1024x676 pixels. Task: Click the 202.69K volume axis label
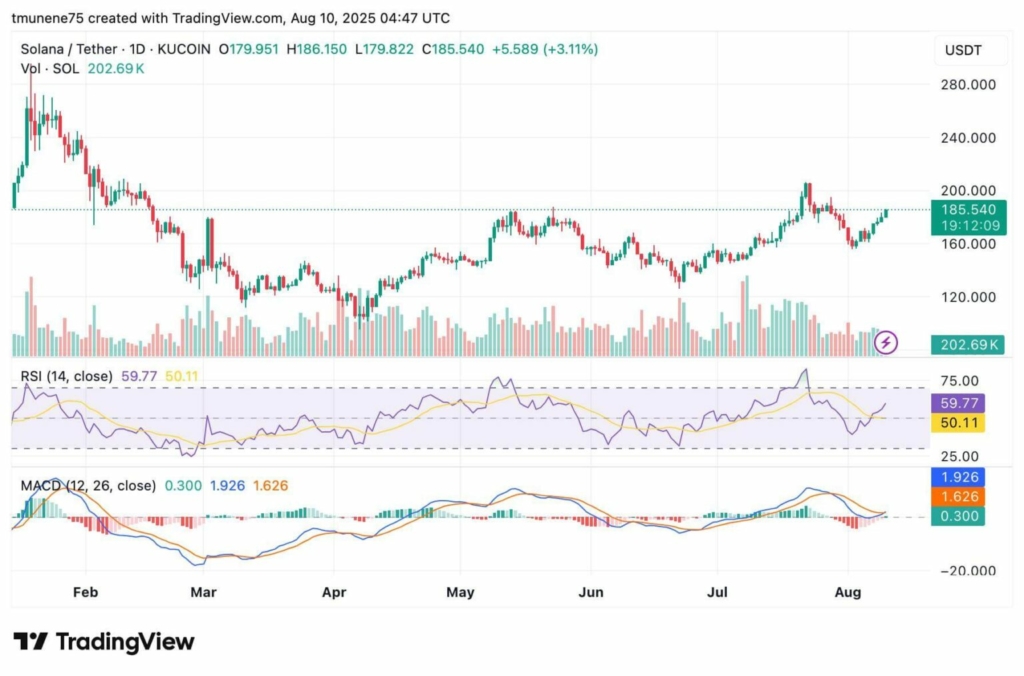[x=968, y=344]
